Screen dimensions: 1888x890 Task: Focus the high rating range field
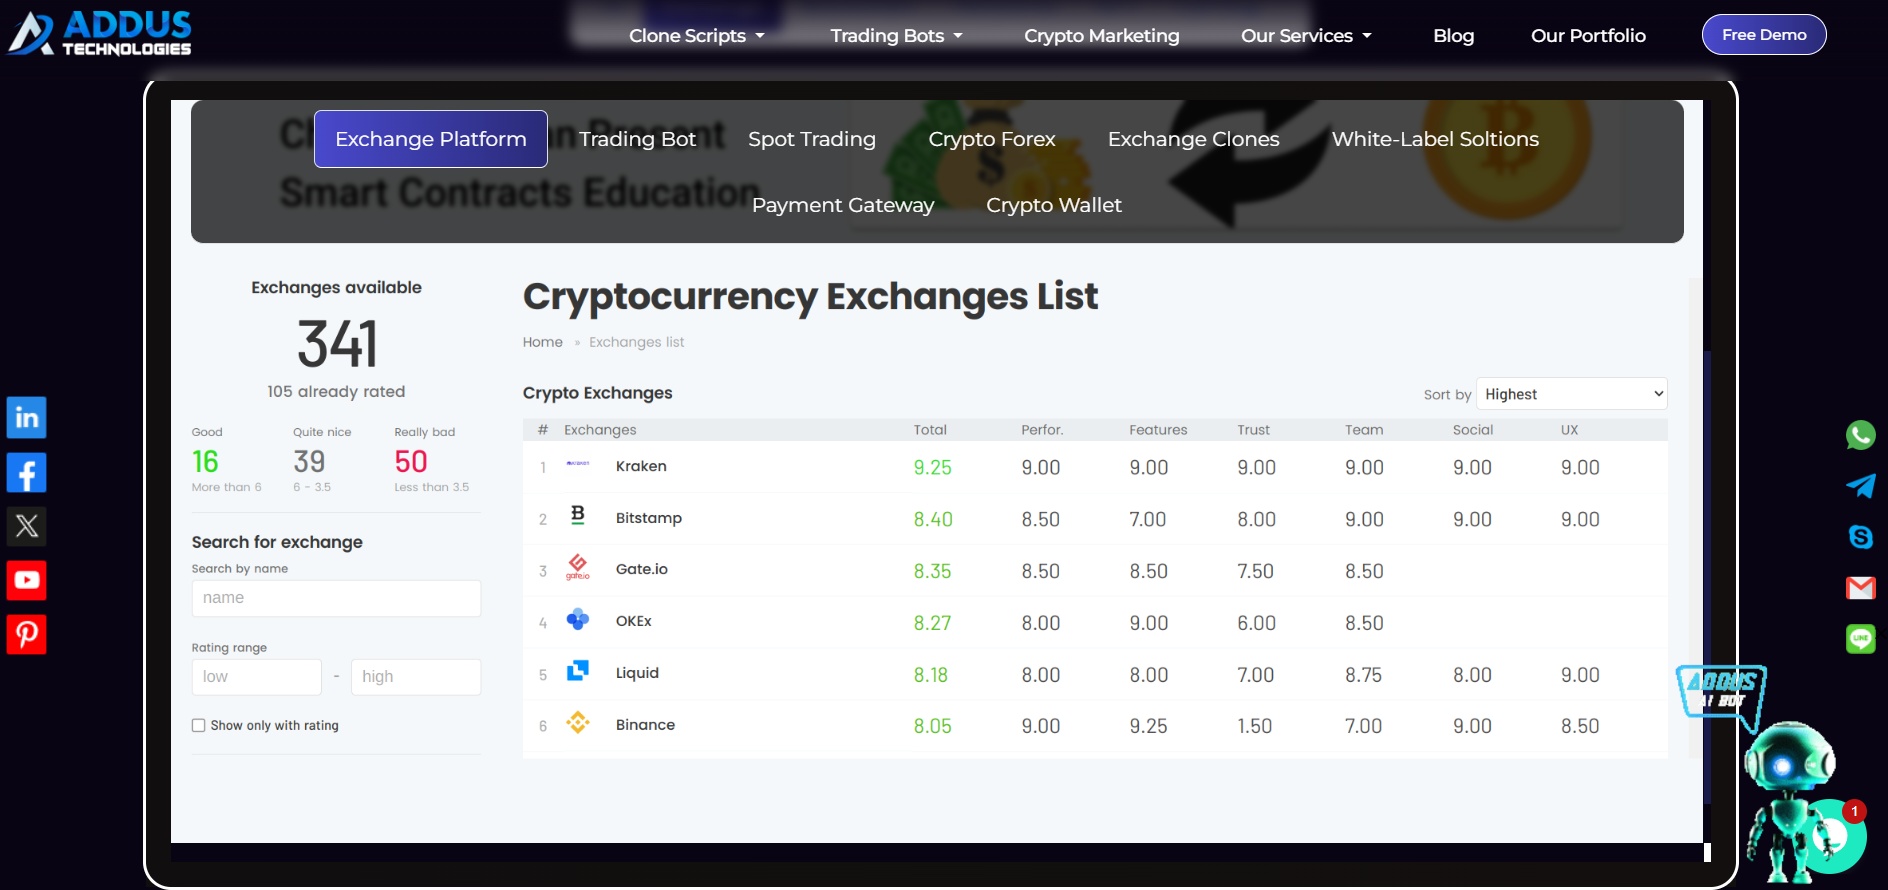pos(416,677)
